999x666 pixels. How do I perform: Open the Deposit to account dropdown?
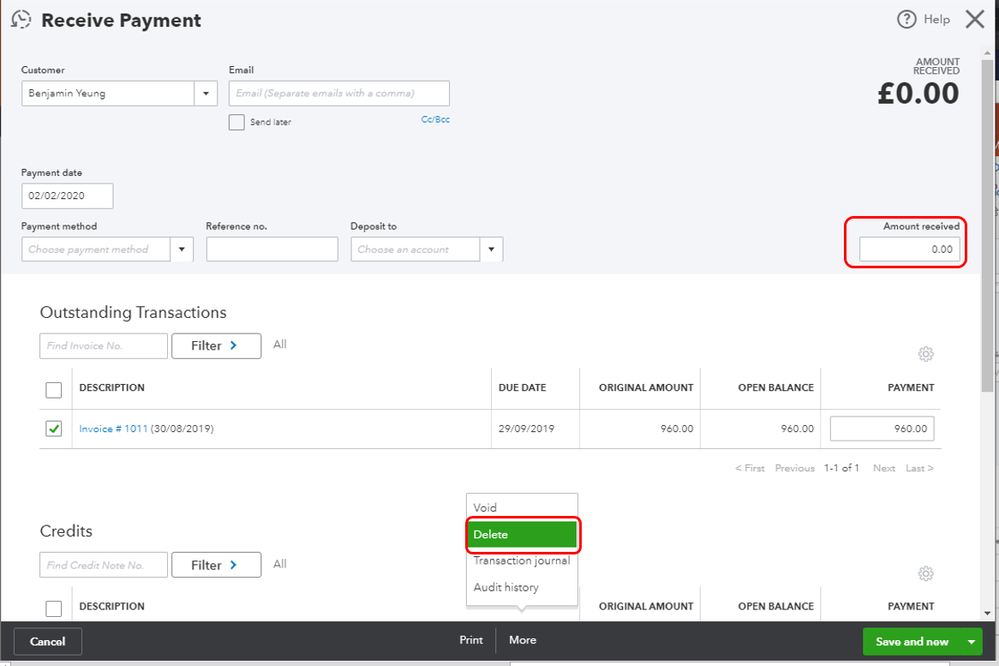pos(492,250)
